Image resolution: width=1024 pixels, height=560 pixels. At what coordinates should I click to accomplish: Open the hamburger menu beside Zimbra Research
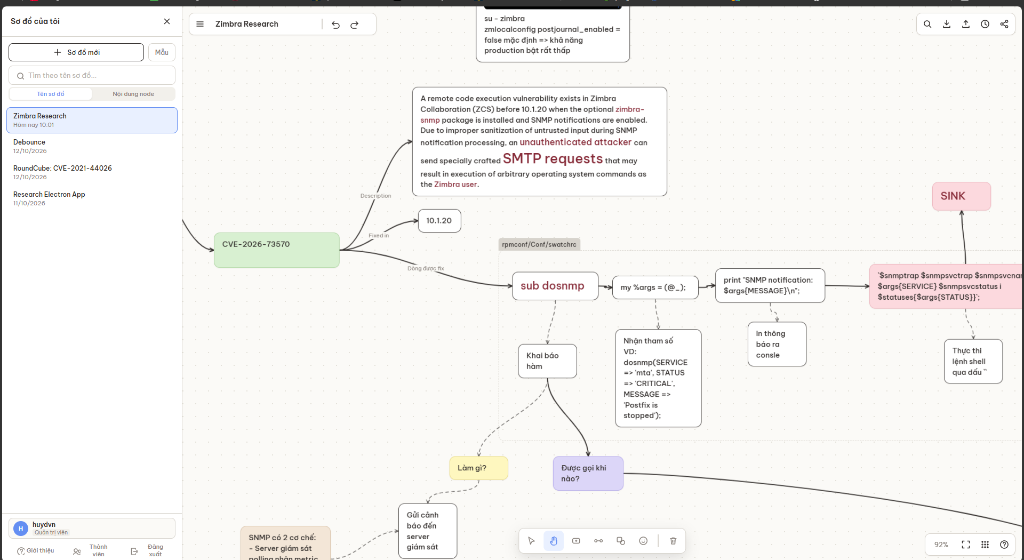click(200, 24)
